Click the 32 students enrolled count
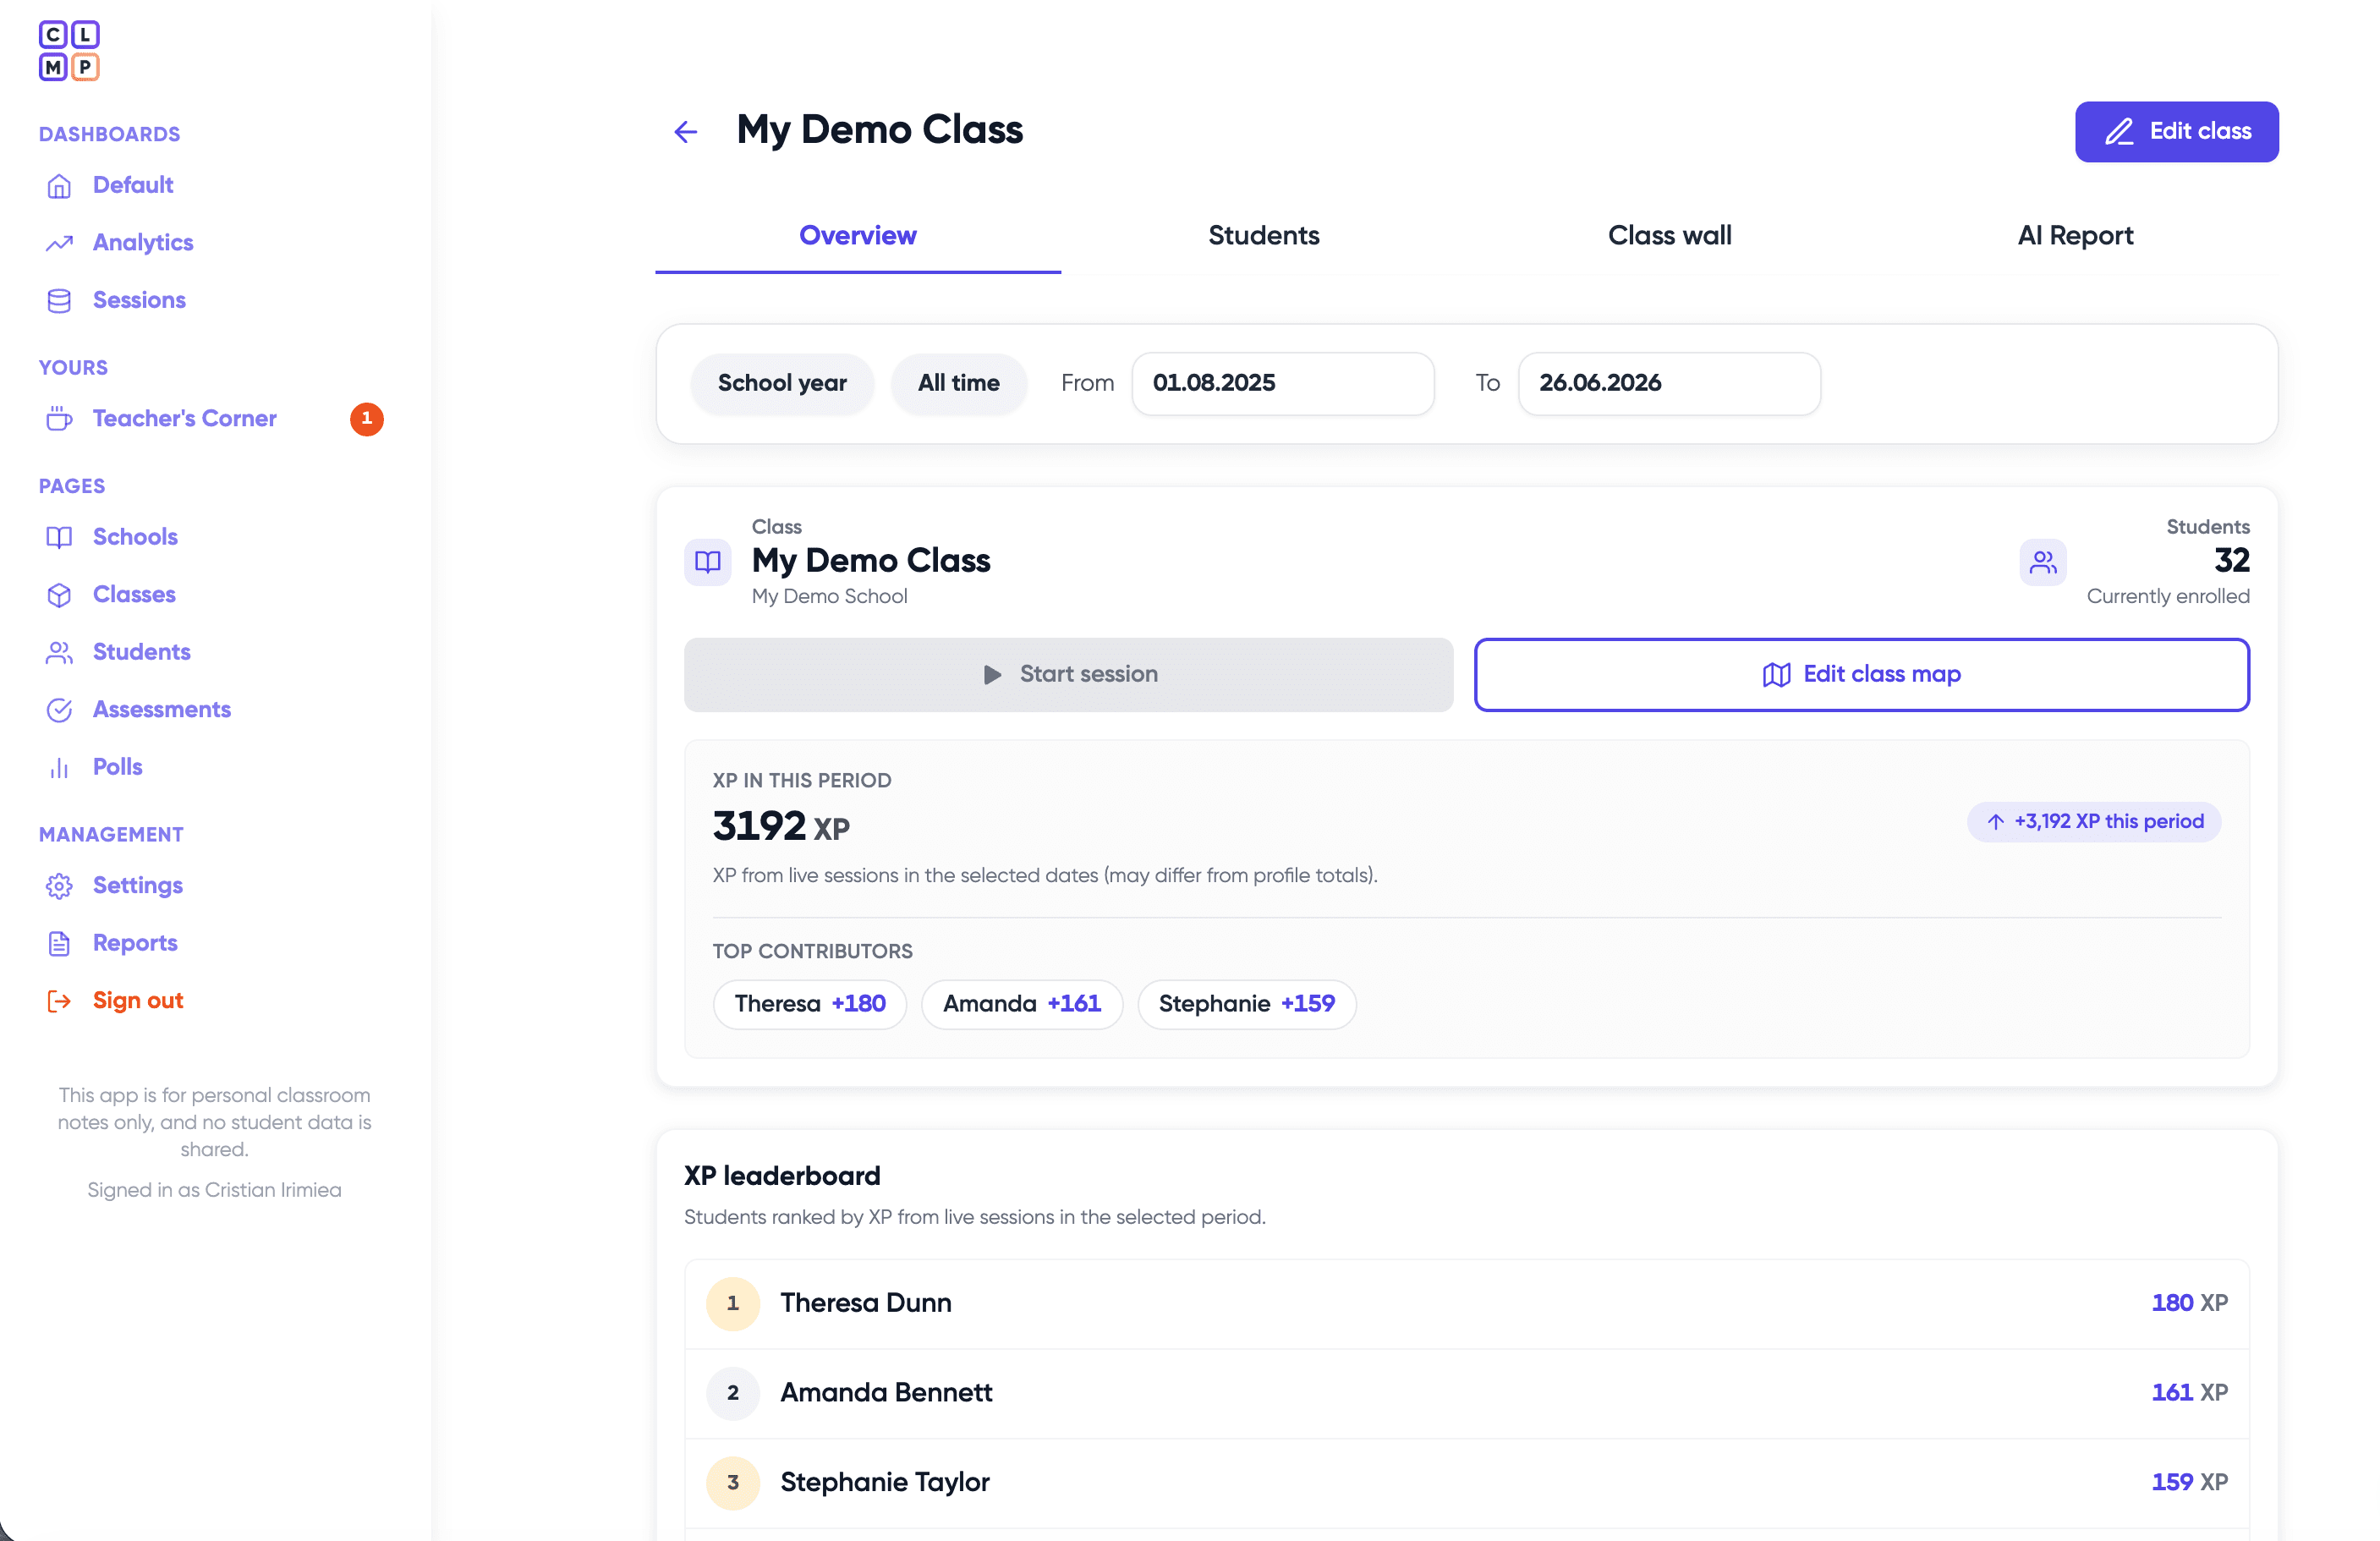The image size is (2380, 1541). pyautogui.click(x=2232, y=561)
